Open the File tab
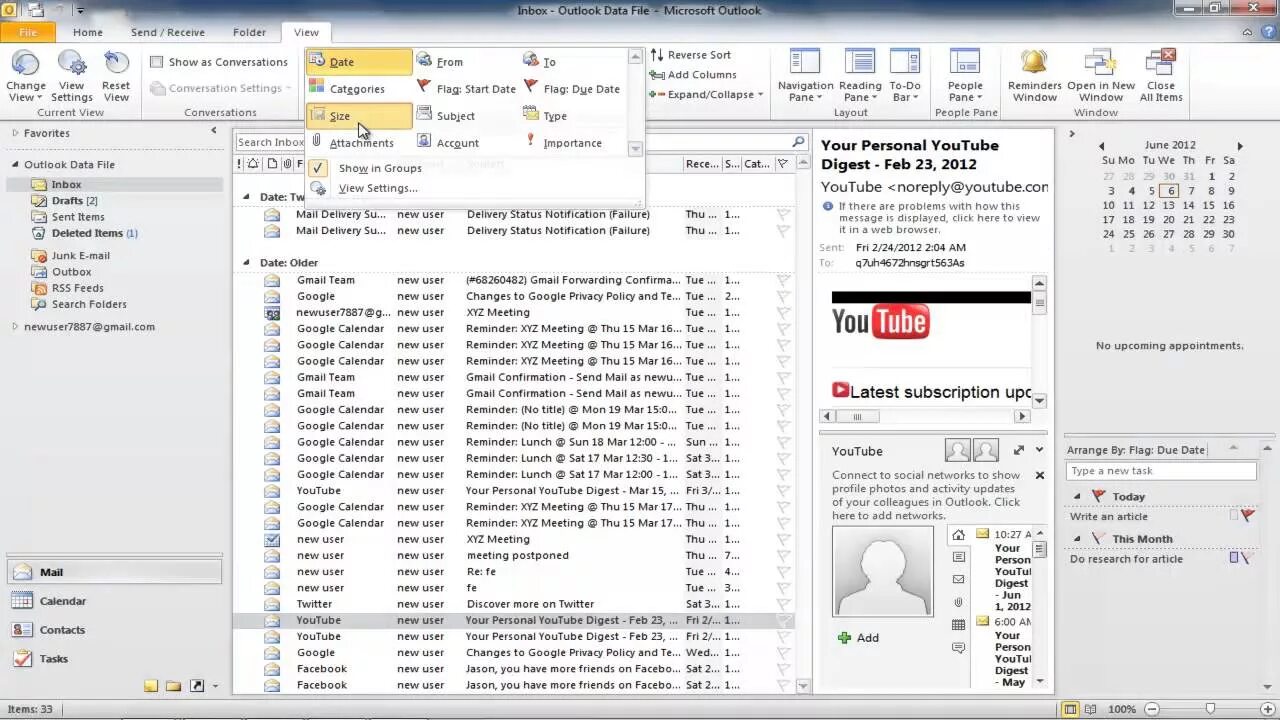Image resolution: width=1280 pixels, height=720 pixels. pos(28,32)
